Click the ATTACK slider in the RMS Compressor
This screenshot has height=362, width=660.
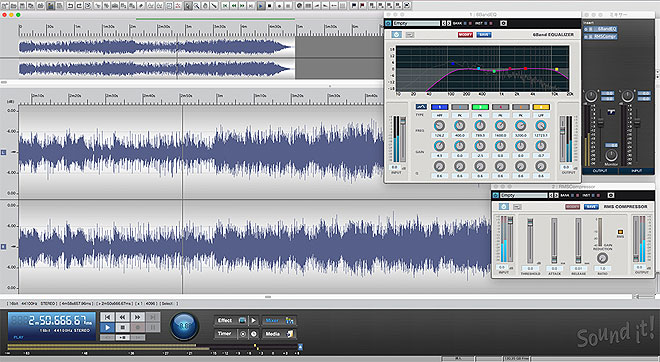coord(554,241)
